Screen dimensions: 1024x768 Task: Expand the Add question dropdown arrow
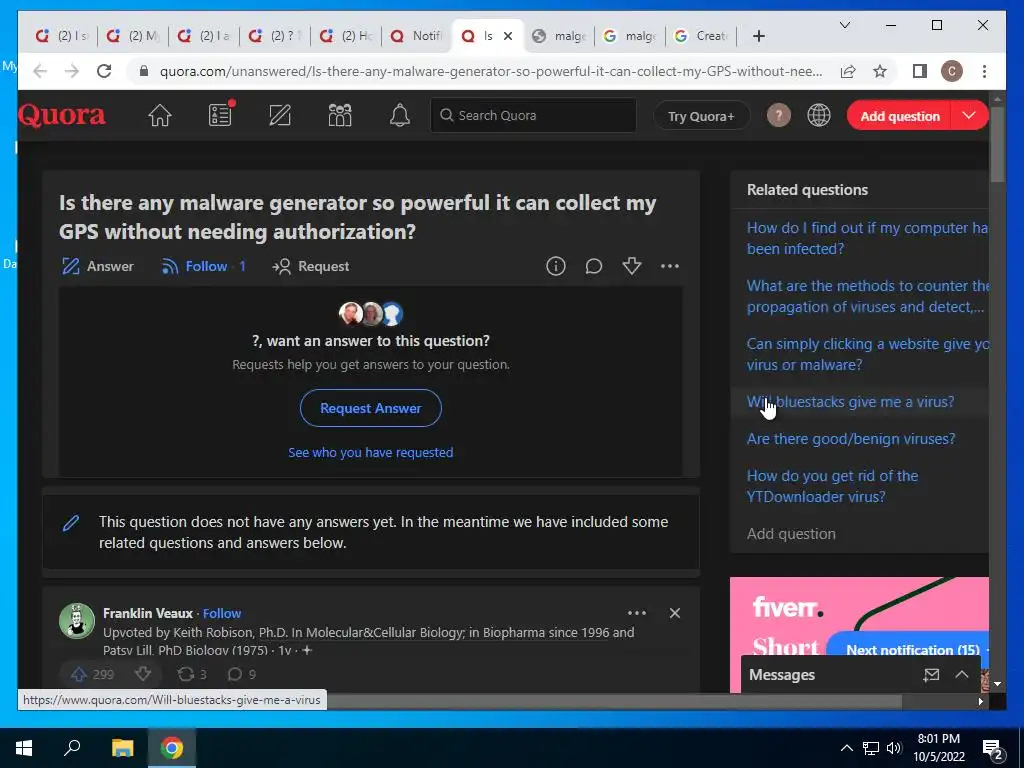tap(969, 116)
